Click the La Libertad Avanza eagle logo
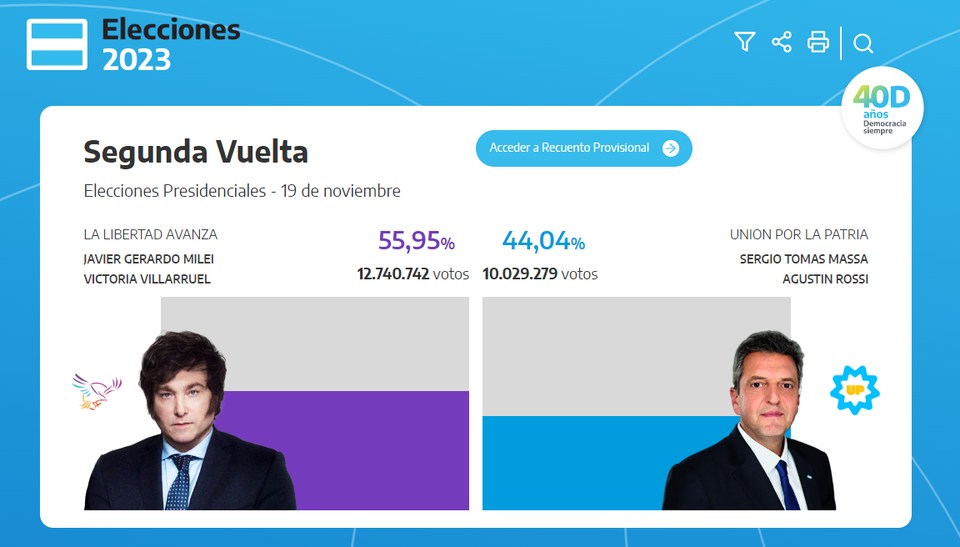 [x=97, y=392]
